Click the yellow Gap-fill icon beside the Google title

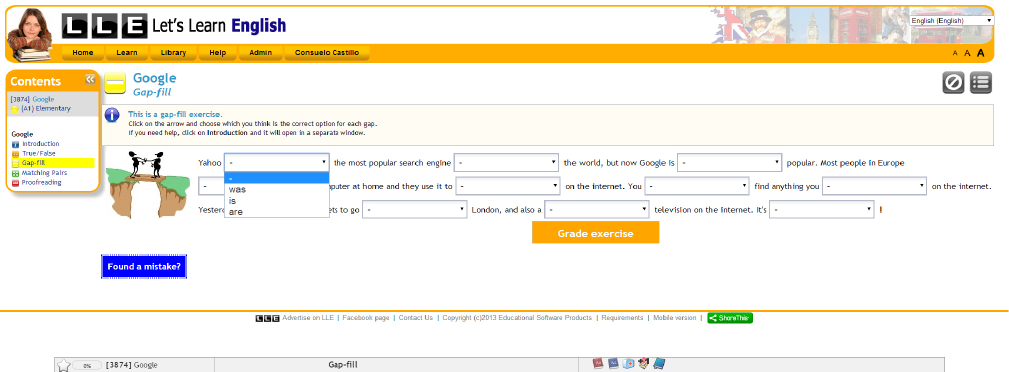coord(115,84)
